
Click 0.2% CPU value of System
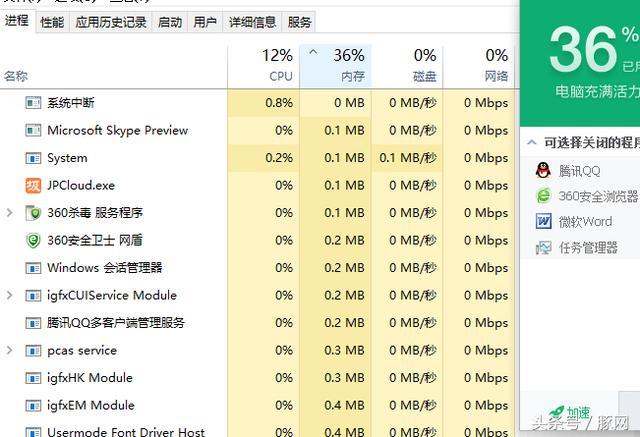tap(279, 157)
